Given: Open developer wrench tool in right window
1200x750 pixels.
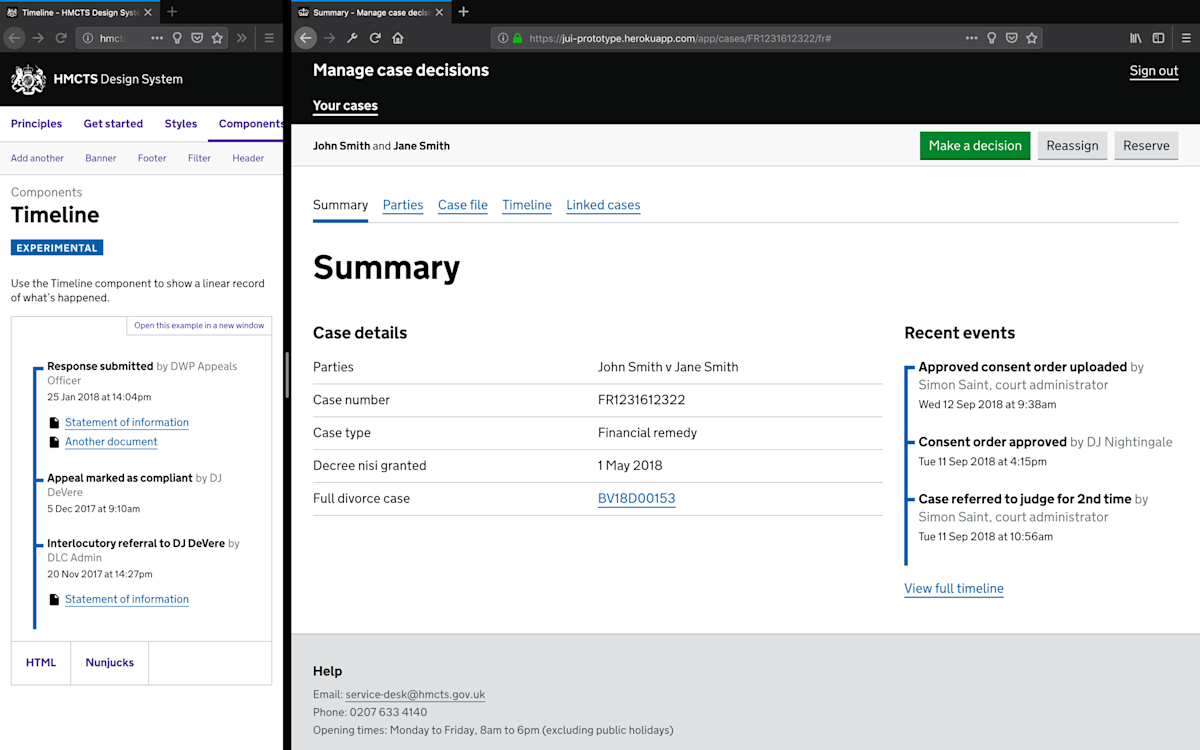Looking at the screenshot, I should click(352, 38).
